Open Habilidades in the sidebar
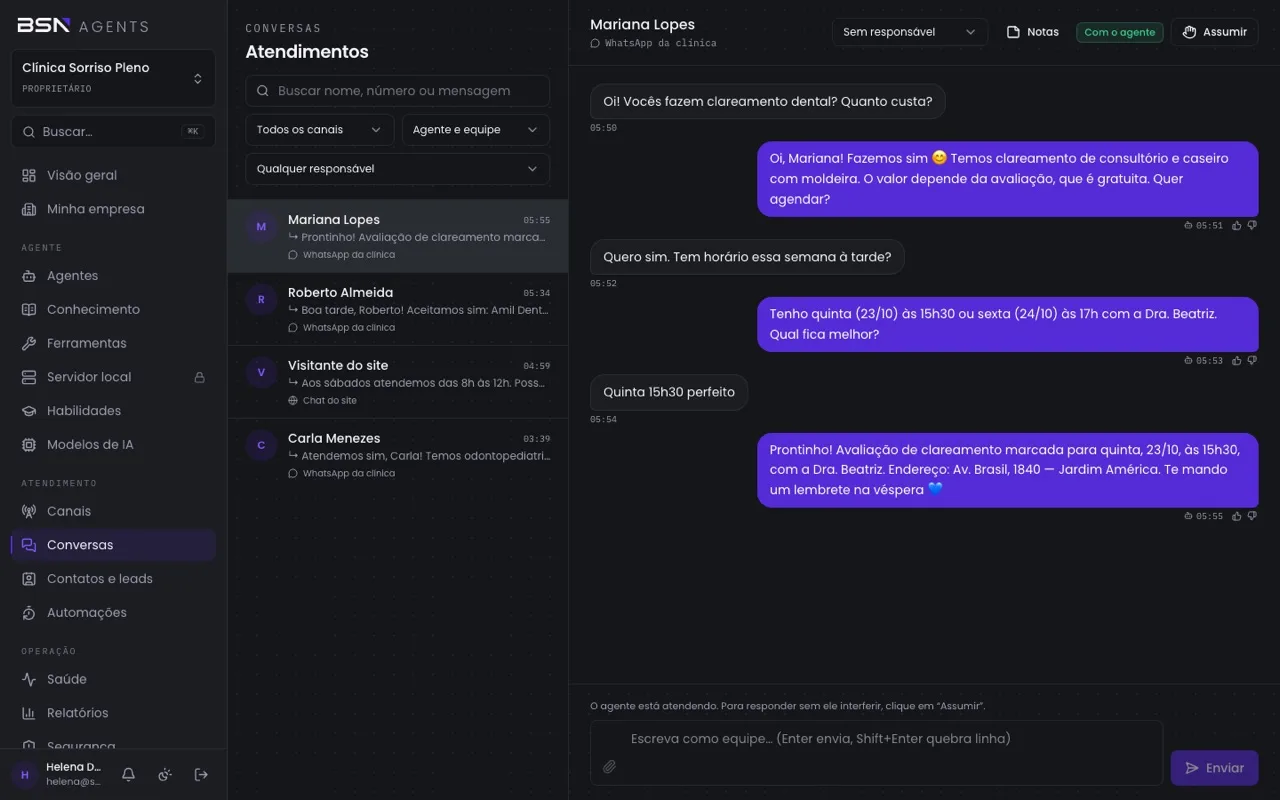This screenshot has height=800, width=1280. click(x=113, y=411)
